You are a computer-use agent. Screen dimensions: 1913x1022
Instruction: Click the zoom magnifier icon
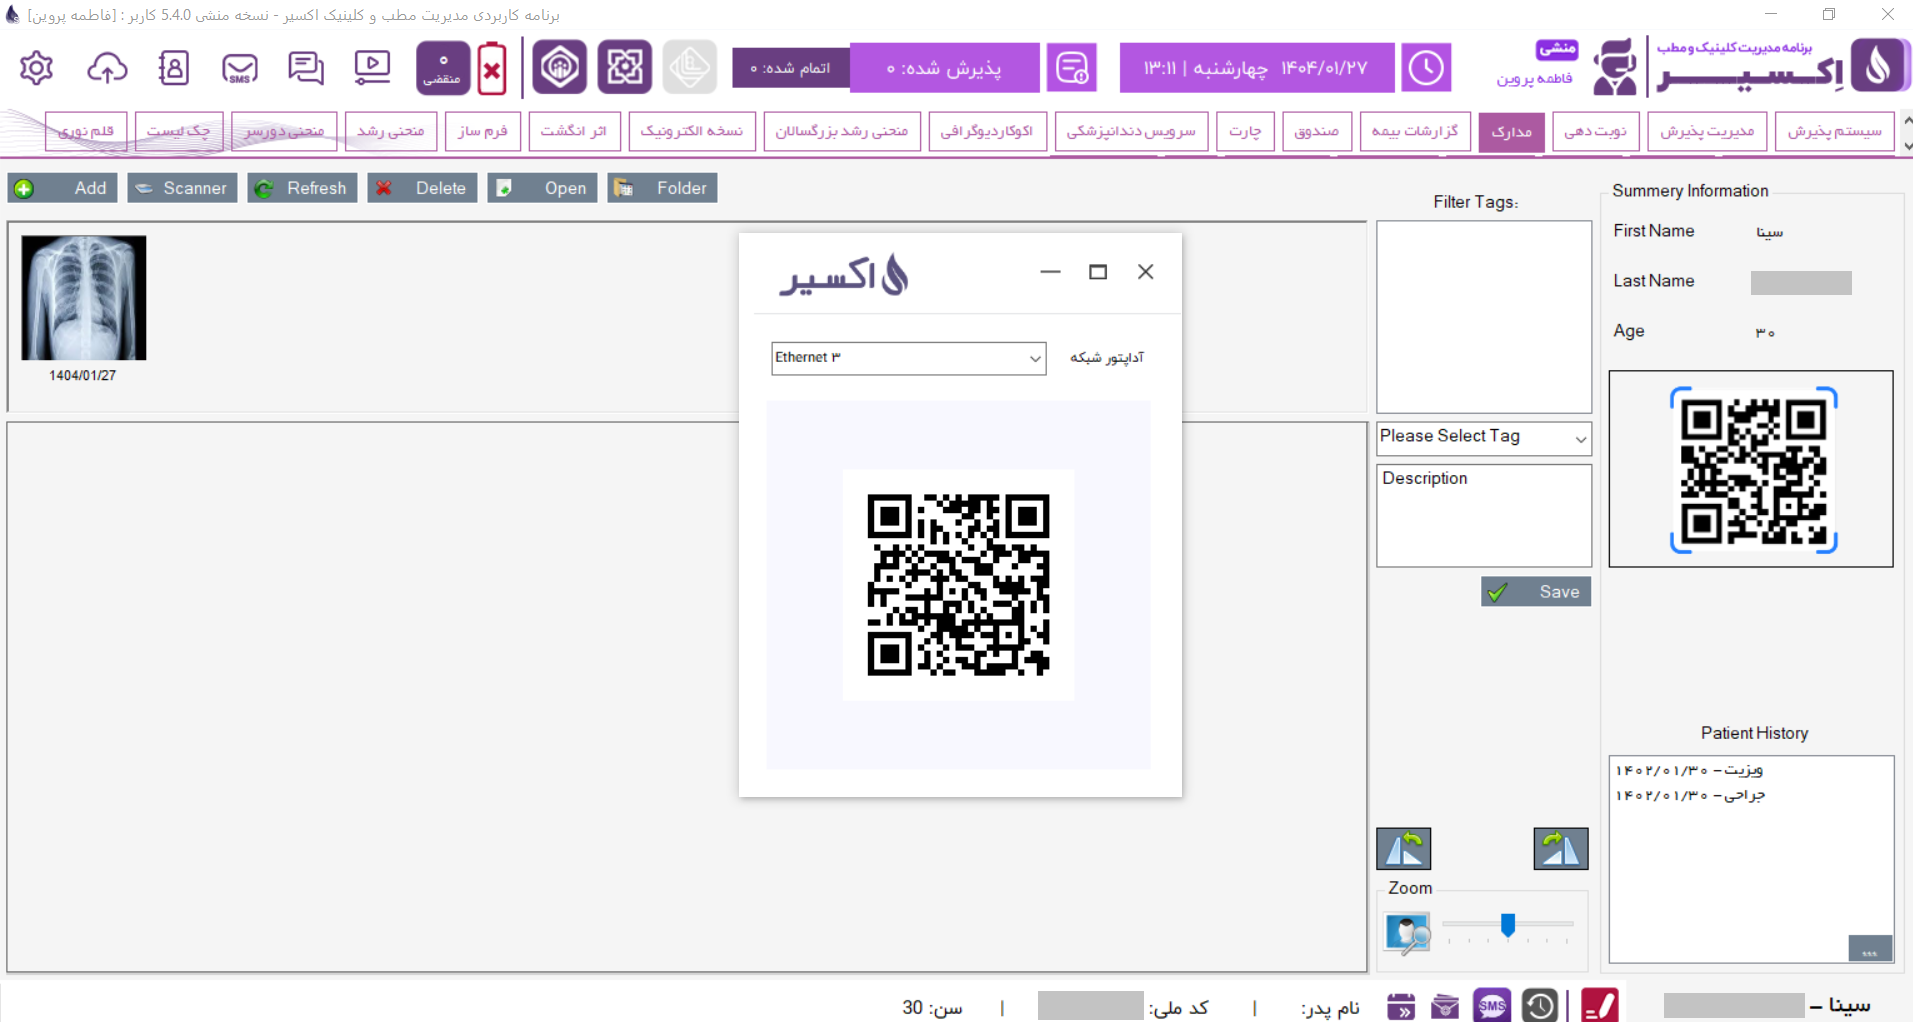[x=1408, y=933]
